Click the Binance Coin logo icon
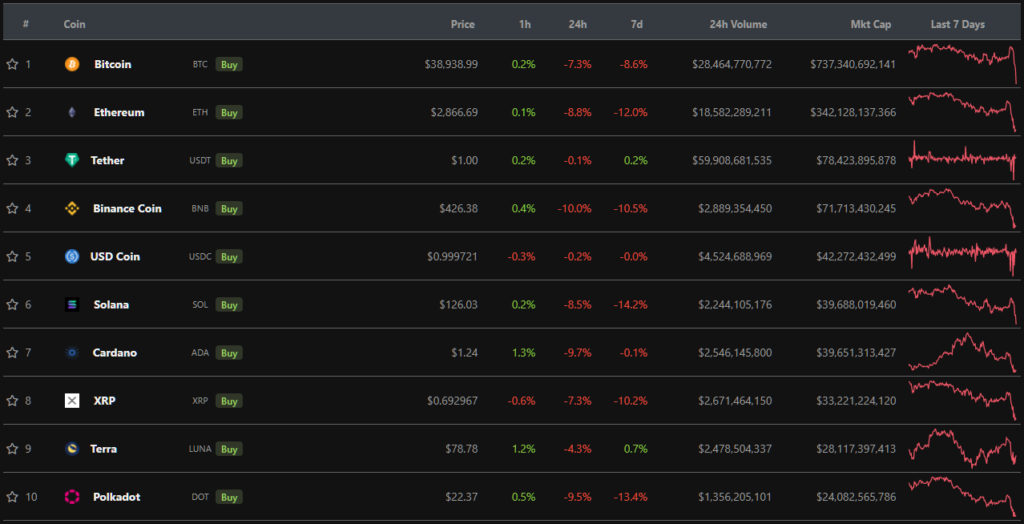Image resolution: width=1024 pixels, height=524 pixels. tap(72, 208)
